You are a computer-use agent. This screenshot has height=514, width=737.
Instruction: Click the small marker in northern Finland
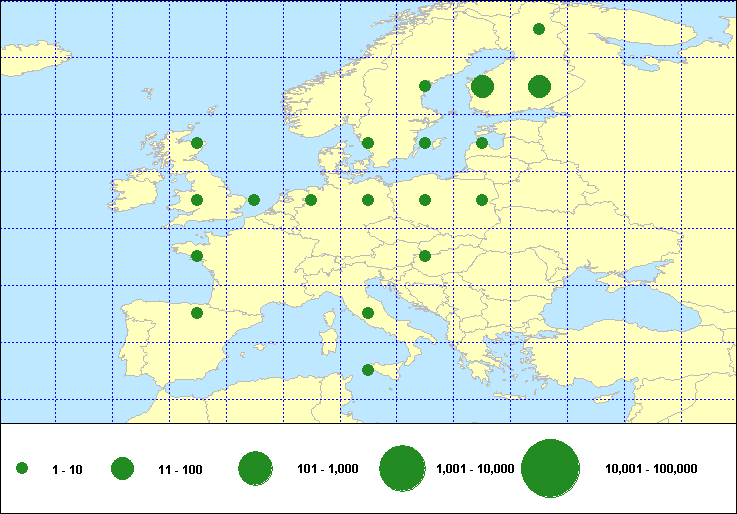pos(539,29)
